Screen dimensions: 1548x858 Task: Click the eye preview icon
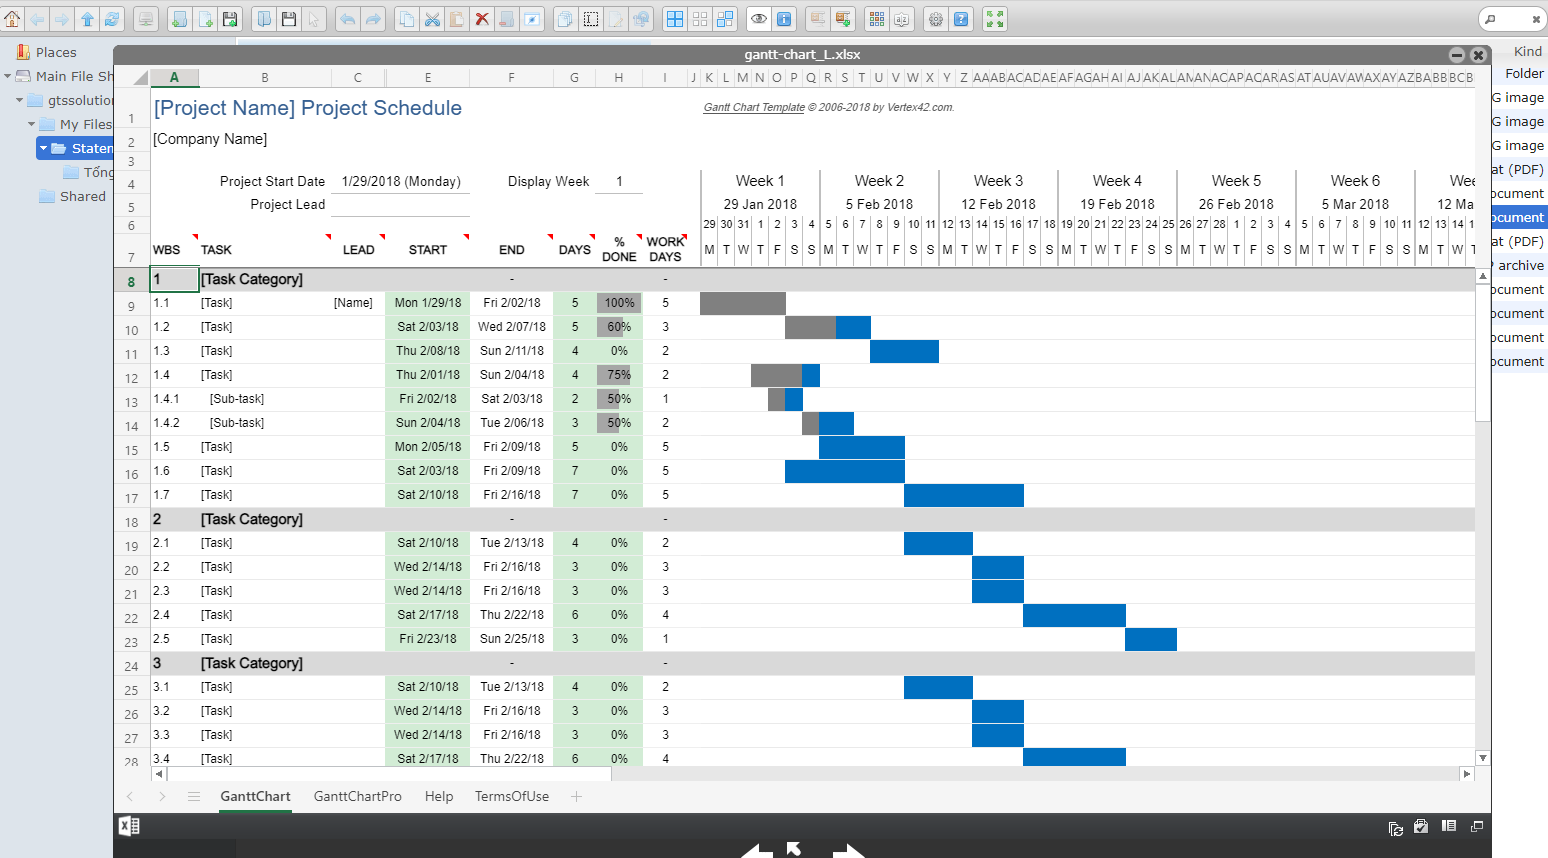coord(758,19)
